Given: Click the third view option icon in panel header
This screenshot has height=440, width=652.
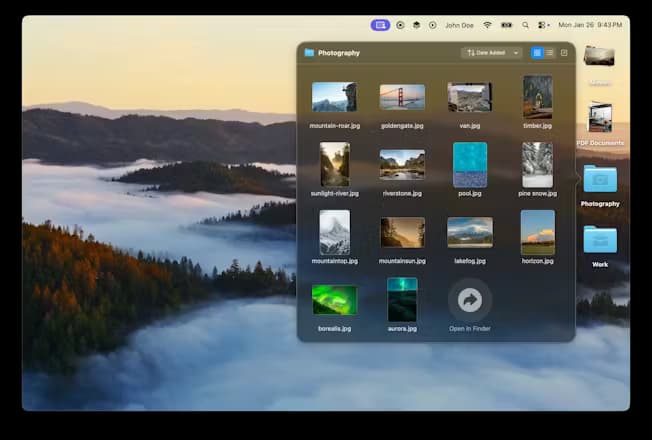Looking at the screenshot, I should (564, 52).
